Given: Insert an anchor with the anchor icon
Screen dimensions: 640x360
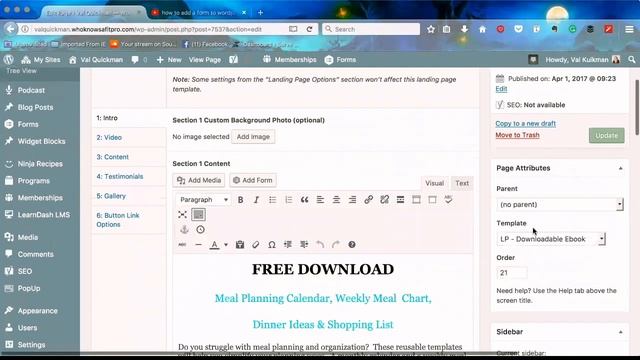Looking at the screenshot, I should tap(184, 229).
